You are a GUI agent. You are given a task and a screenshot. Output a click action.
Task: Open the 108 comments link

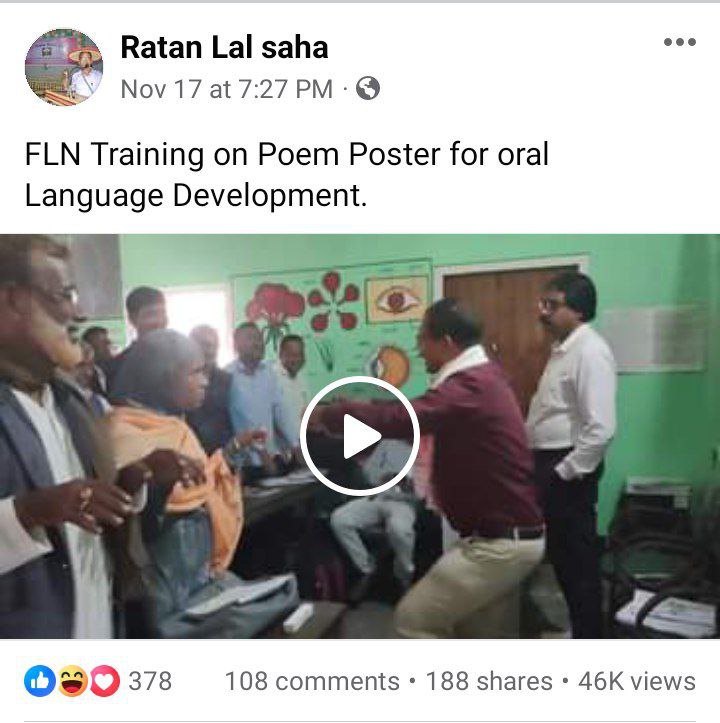(312, 681)
